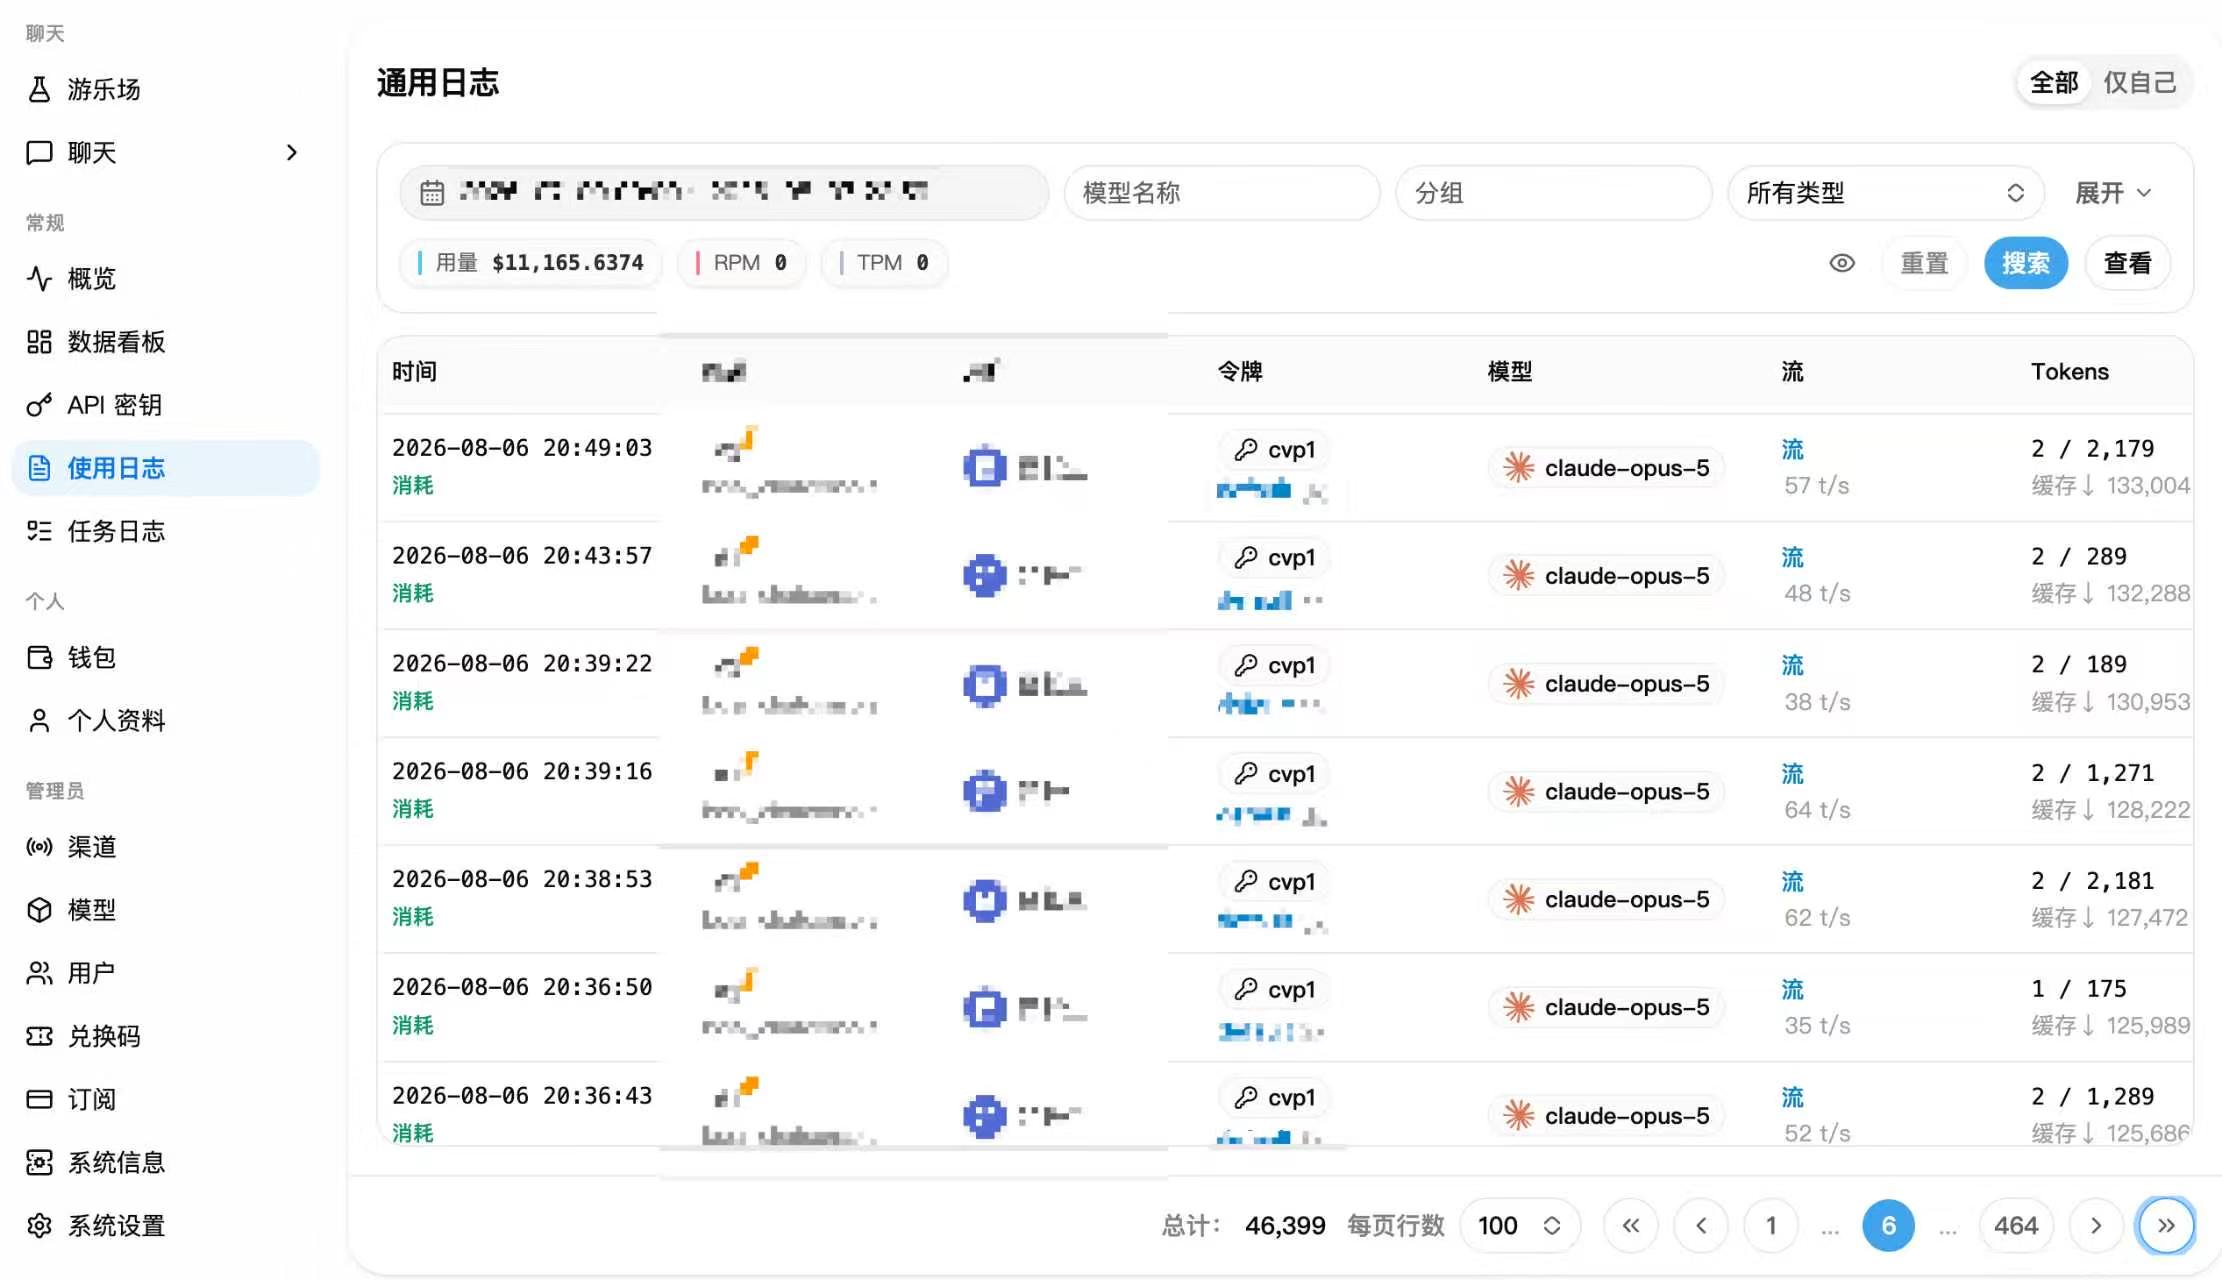Click the calendar icon in date range field
The height and width of the screenshot is (1280, 2222).
pos(432,193)
